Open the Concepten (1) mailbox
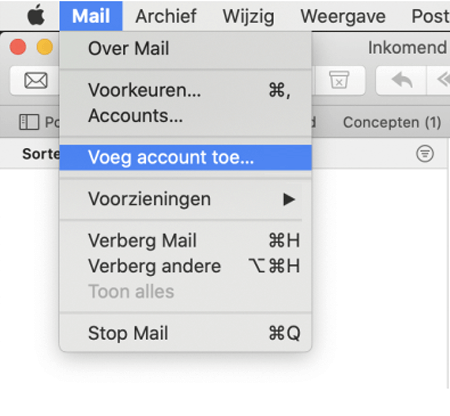This screenshot has height=416, width=450. pyautogui.click(x=392, y=122)
